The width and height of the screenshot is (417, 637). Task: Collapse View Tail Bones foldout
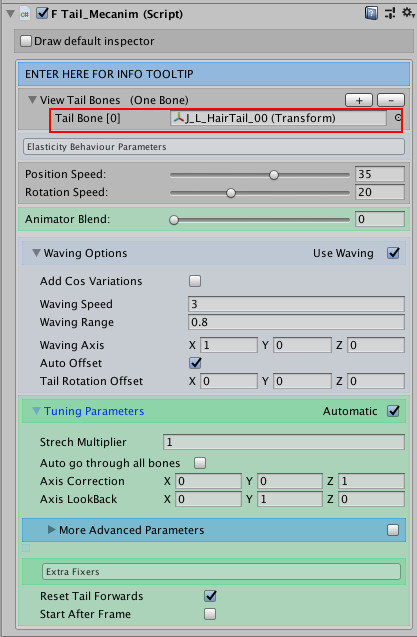(32, 100)
